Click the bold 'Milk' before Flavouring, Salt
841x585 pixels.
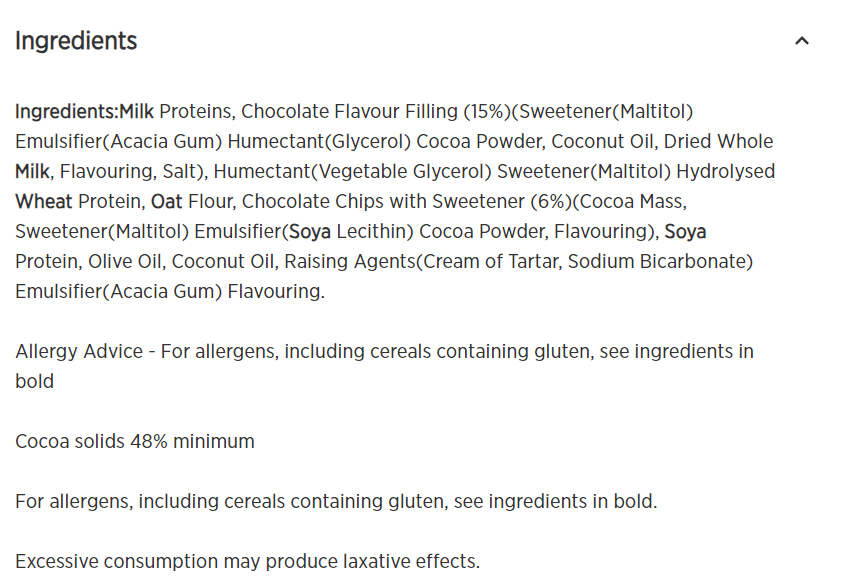point(32,172)
